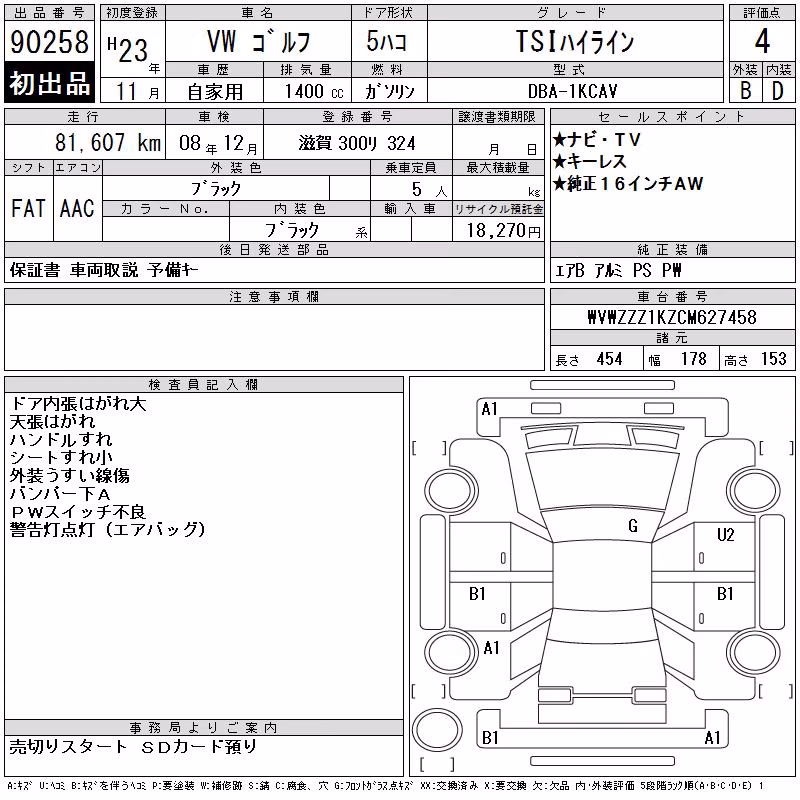Select the overall grade 4 cell
Screen dimensions: 800x800
762,41
